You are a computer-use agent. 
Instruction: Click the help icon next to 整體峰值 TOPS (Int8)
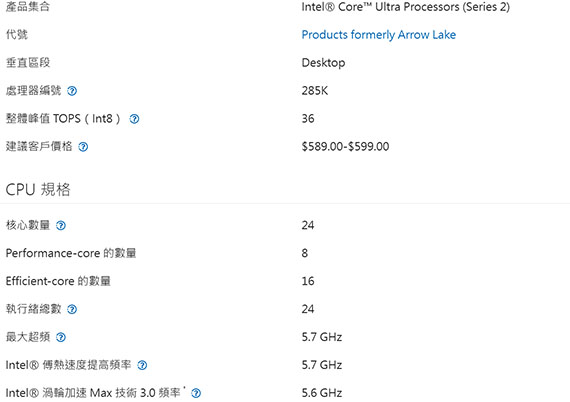[134, 119]
